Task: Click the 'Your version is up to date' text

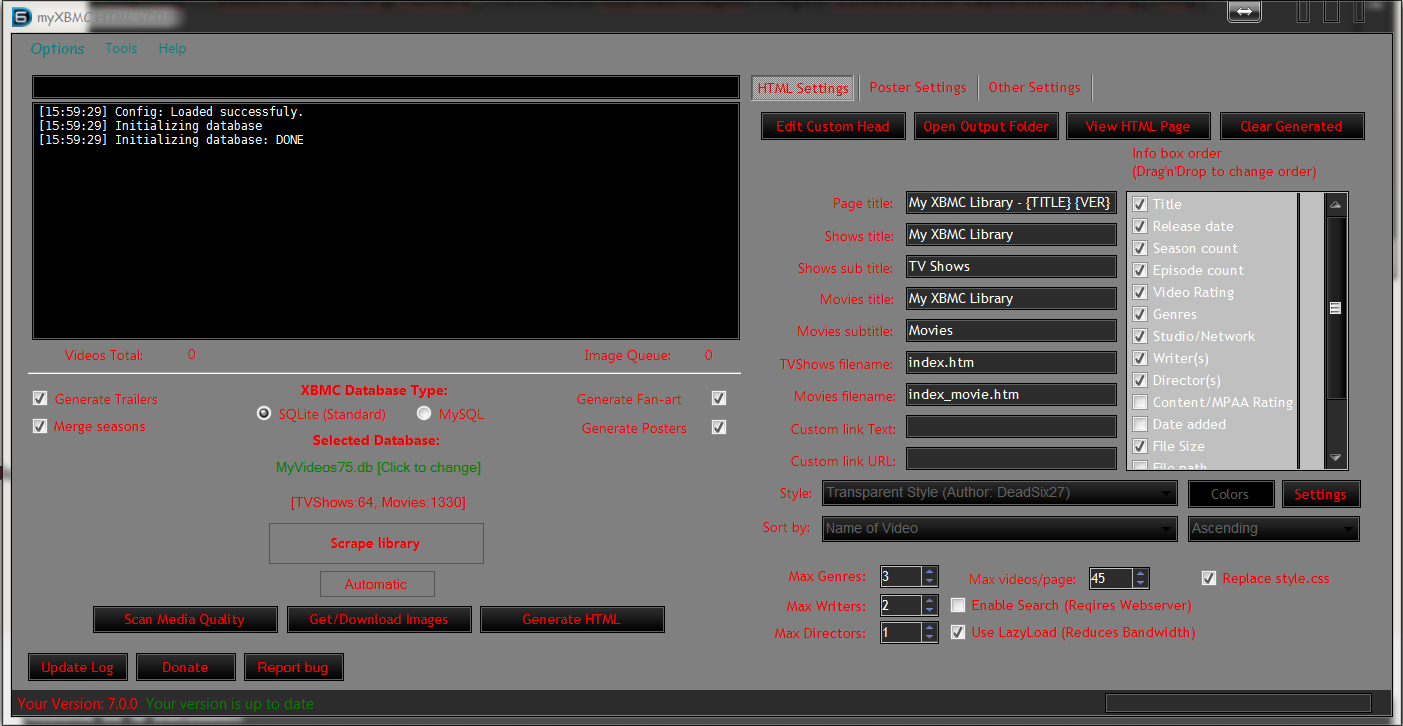Action: click(230, 704)
